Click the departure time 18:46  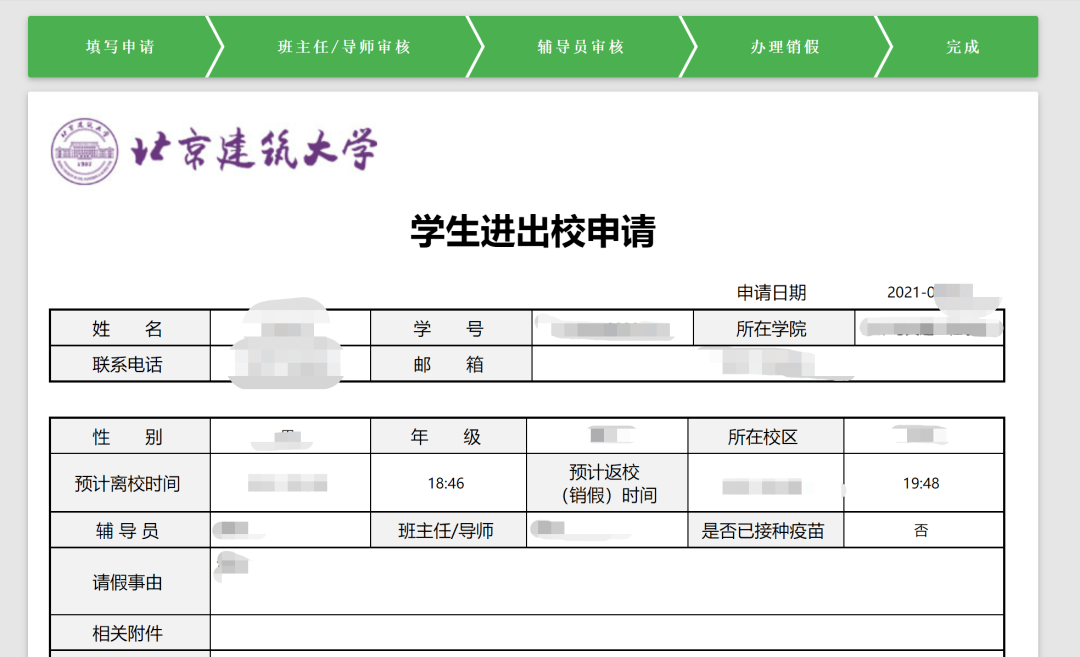pyautogui.click(x=446, y=483)
